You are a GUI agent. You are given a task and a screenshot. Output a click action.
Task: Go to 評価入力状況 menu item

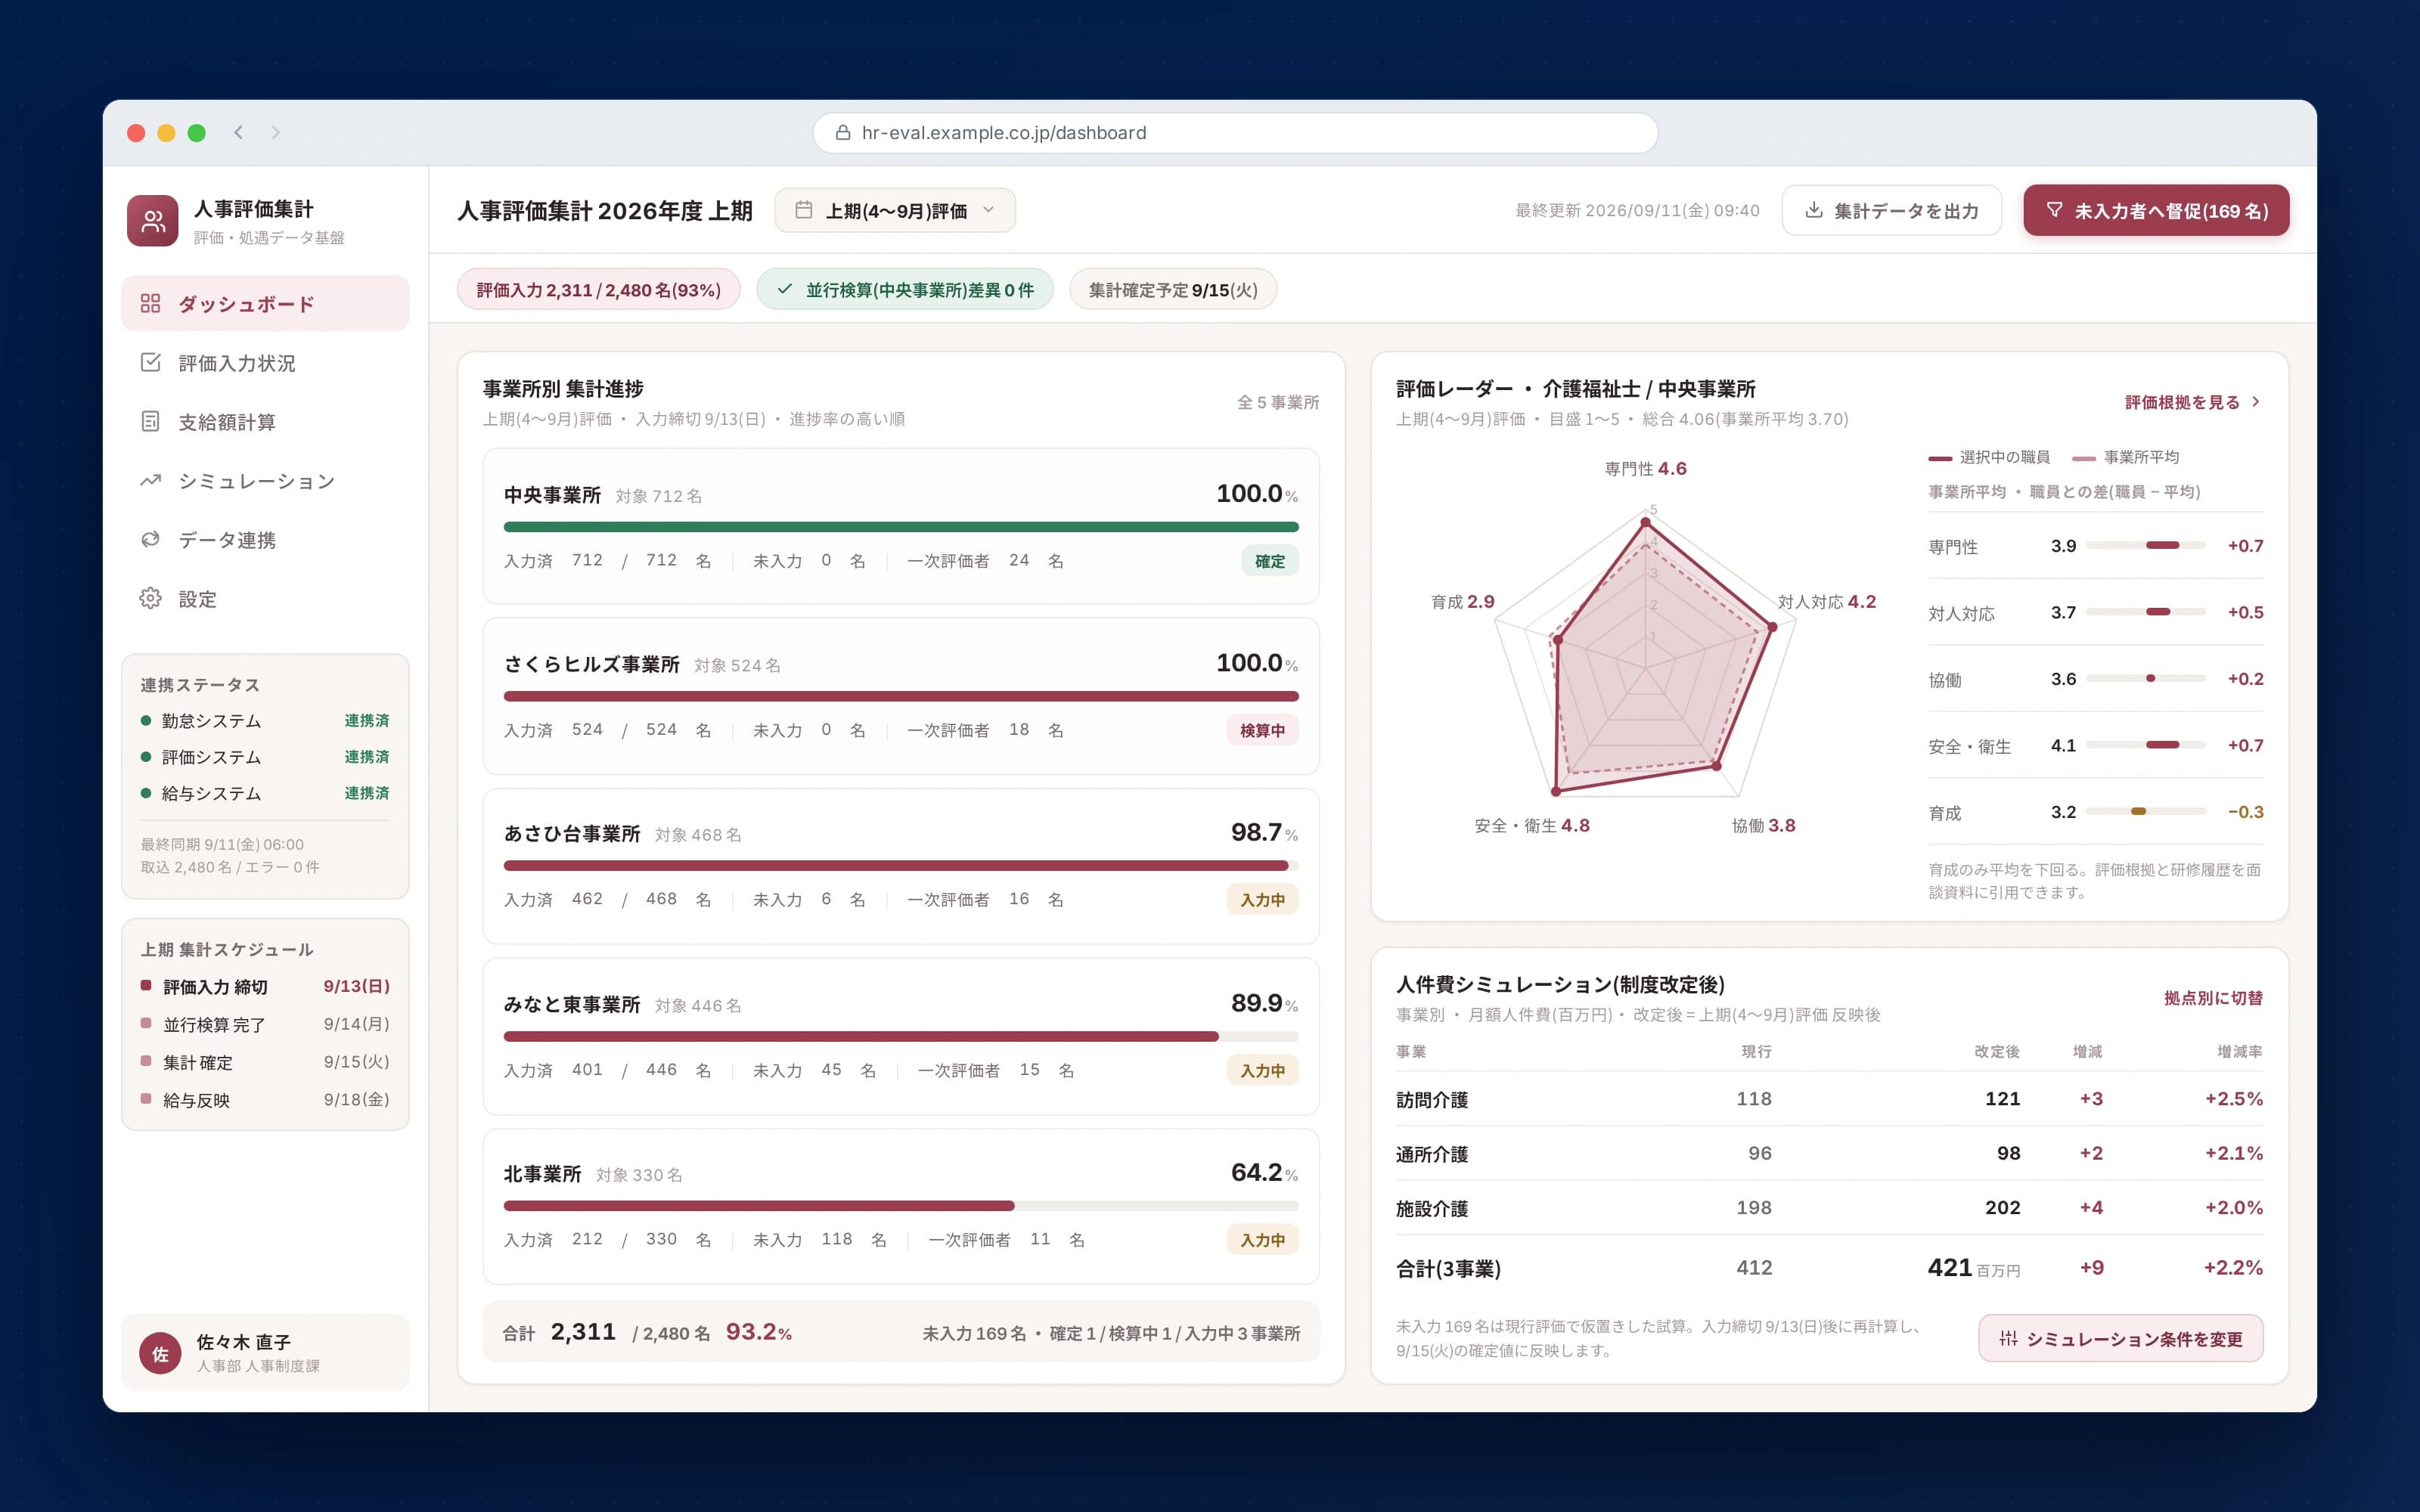pos(265,362)
